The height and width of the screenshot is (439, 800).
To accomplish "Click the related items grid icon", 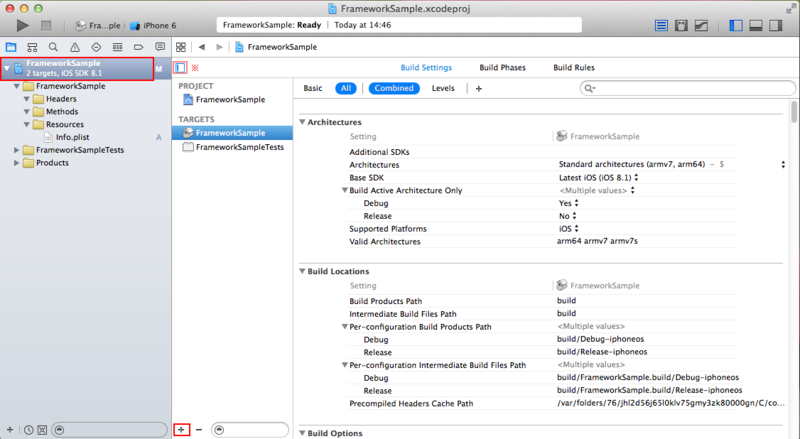I will point(181,47).
